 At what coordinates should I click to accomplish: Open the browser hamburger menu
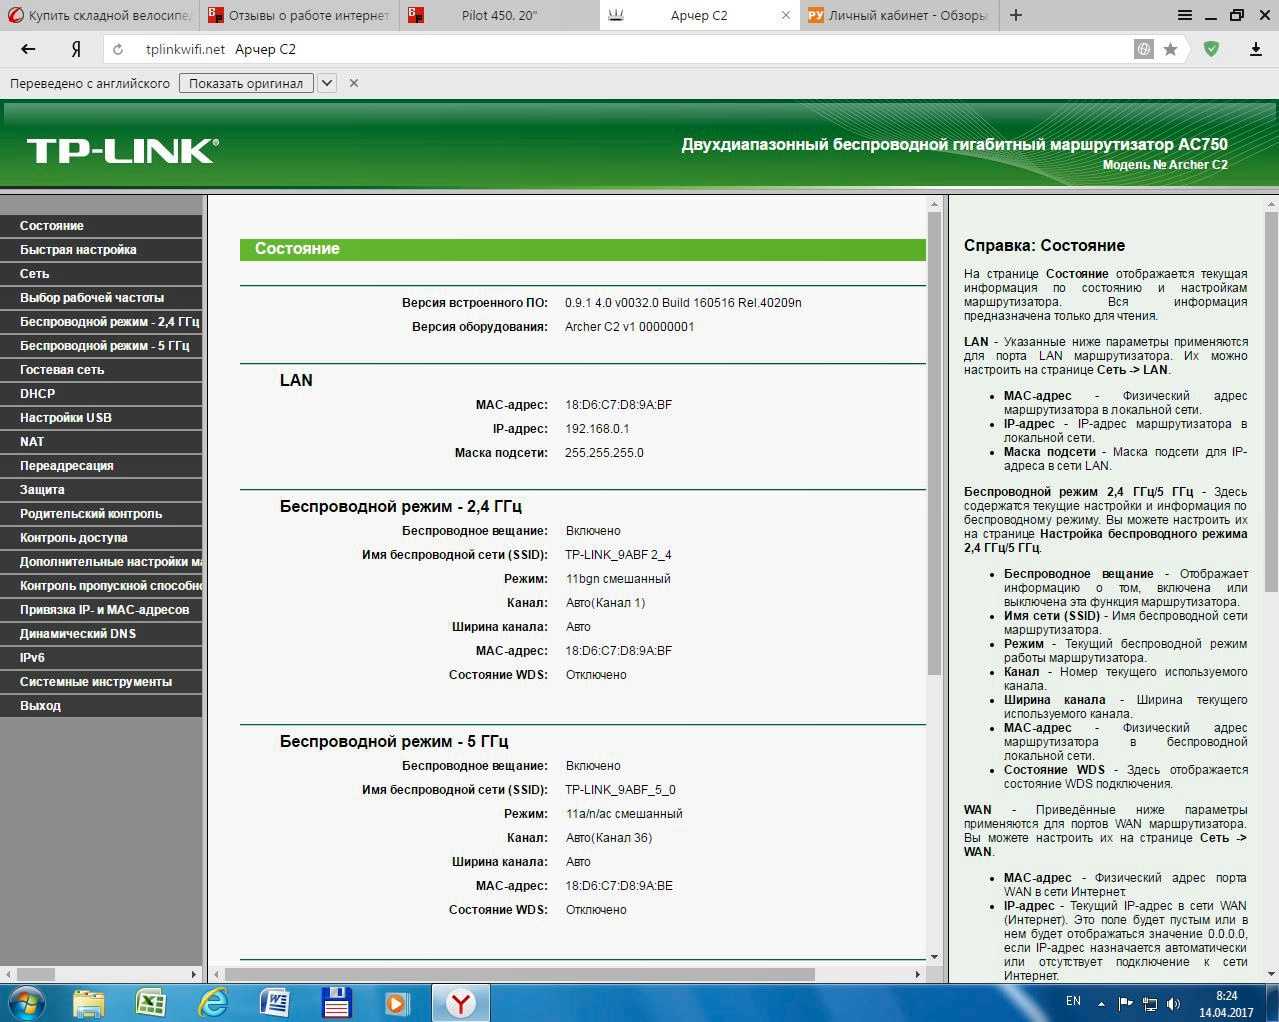1185,15
